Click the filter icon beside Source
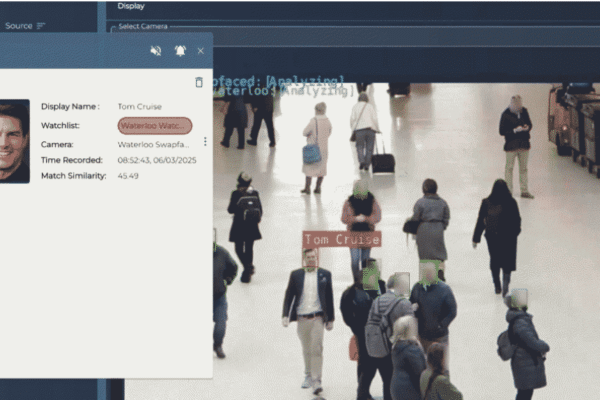Image resolution: width=600 pixels, height=400 pixels. tap(41, 26)
